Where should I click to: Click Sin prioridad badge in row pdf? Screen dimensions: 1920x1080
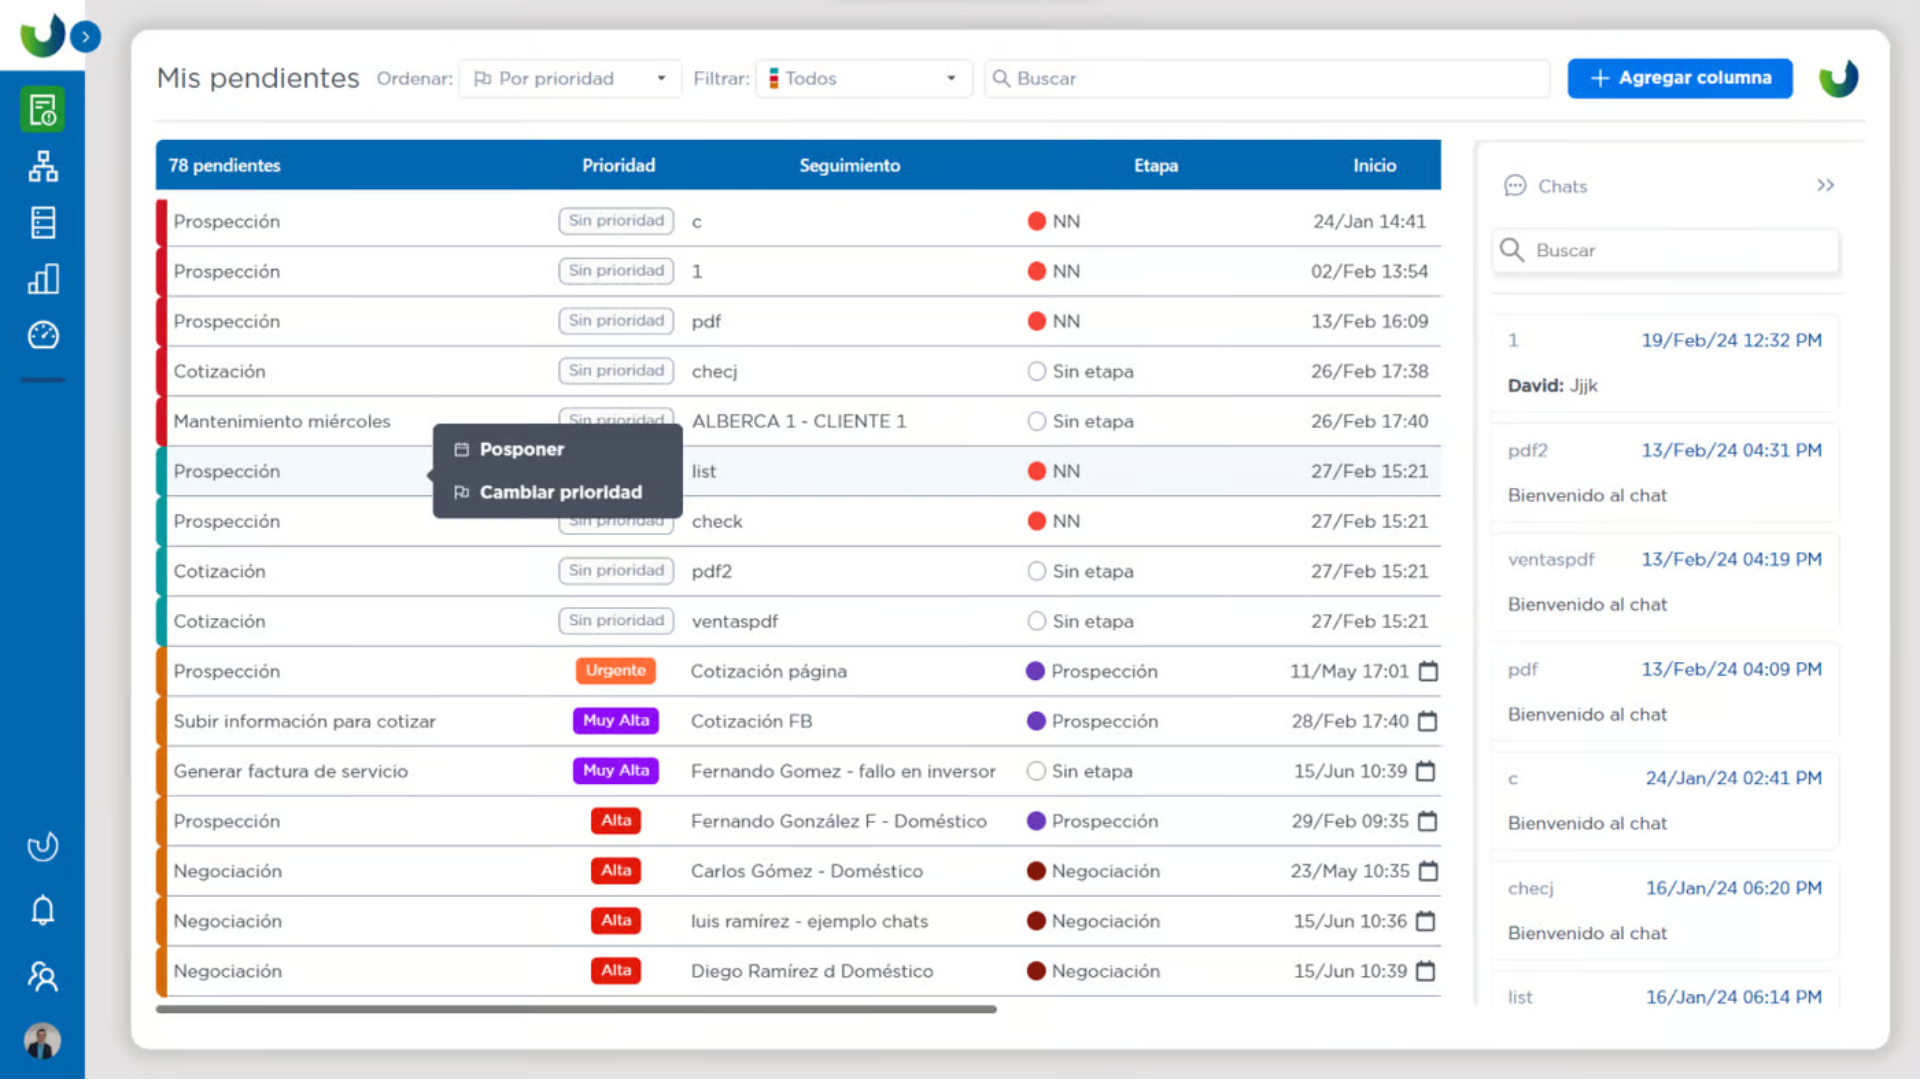pos(616,321)
